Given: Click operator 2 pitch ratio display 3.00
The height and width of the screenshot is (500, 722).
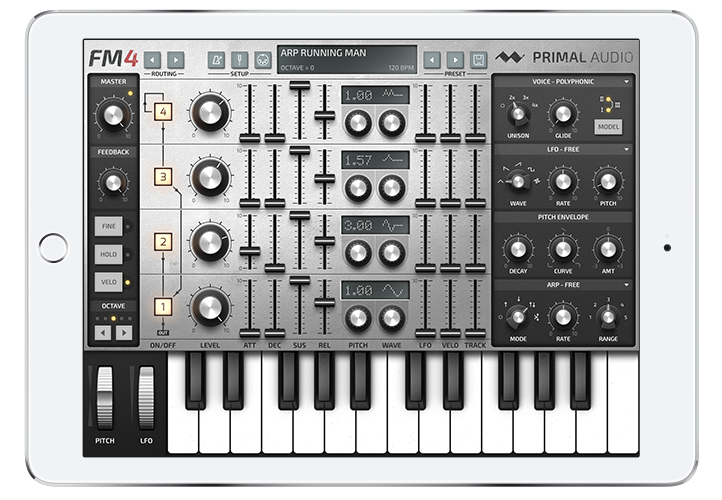Looking at the screenshot, I should [375, 225].
